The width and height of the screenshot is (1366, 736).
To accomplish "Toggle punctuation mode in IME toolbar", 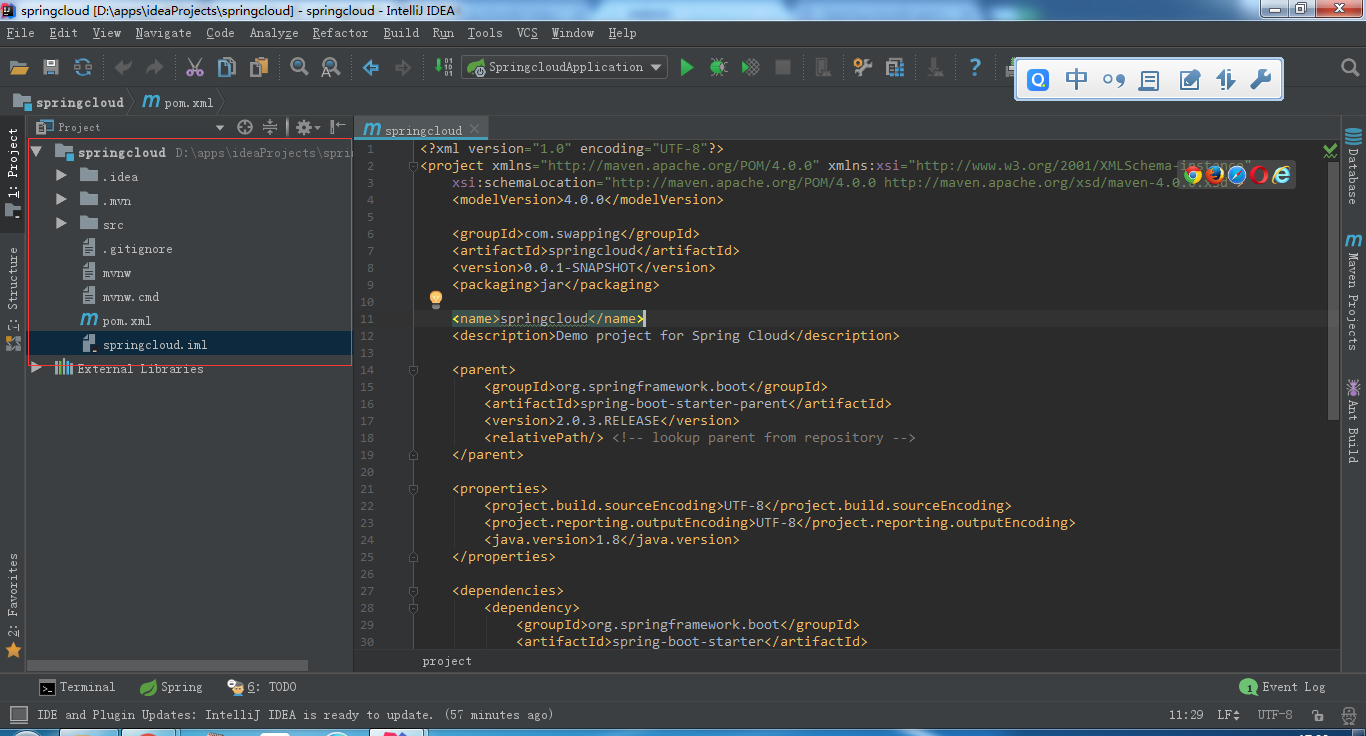I will coord(1113,80).
